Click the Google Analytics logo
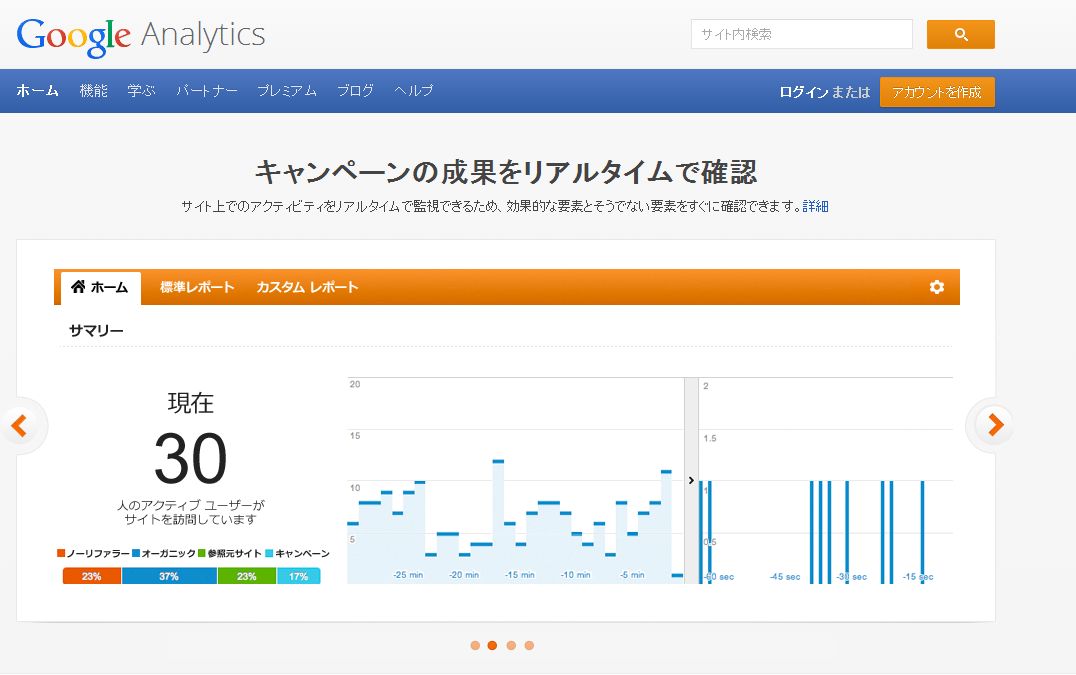The image size is (1076, 675). [141, 36]
